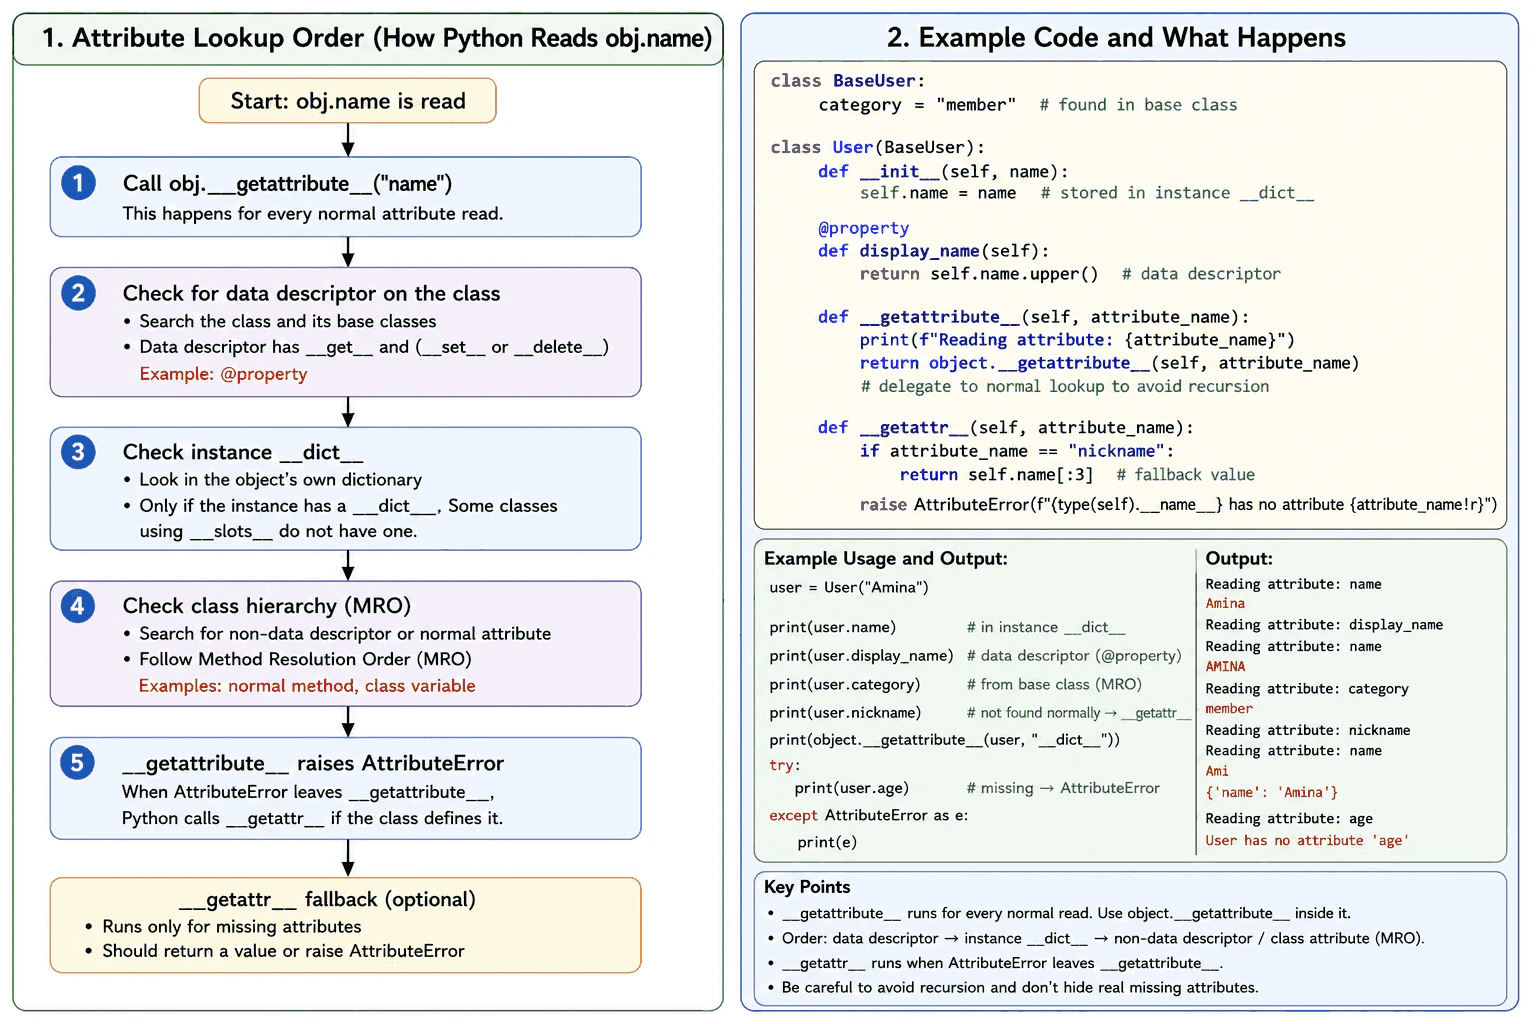Select 'Runs only for missing attributes' bullet

point(232,927)
